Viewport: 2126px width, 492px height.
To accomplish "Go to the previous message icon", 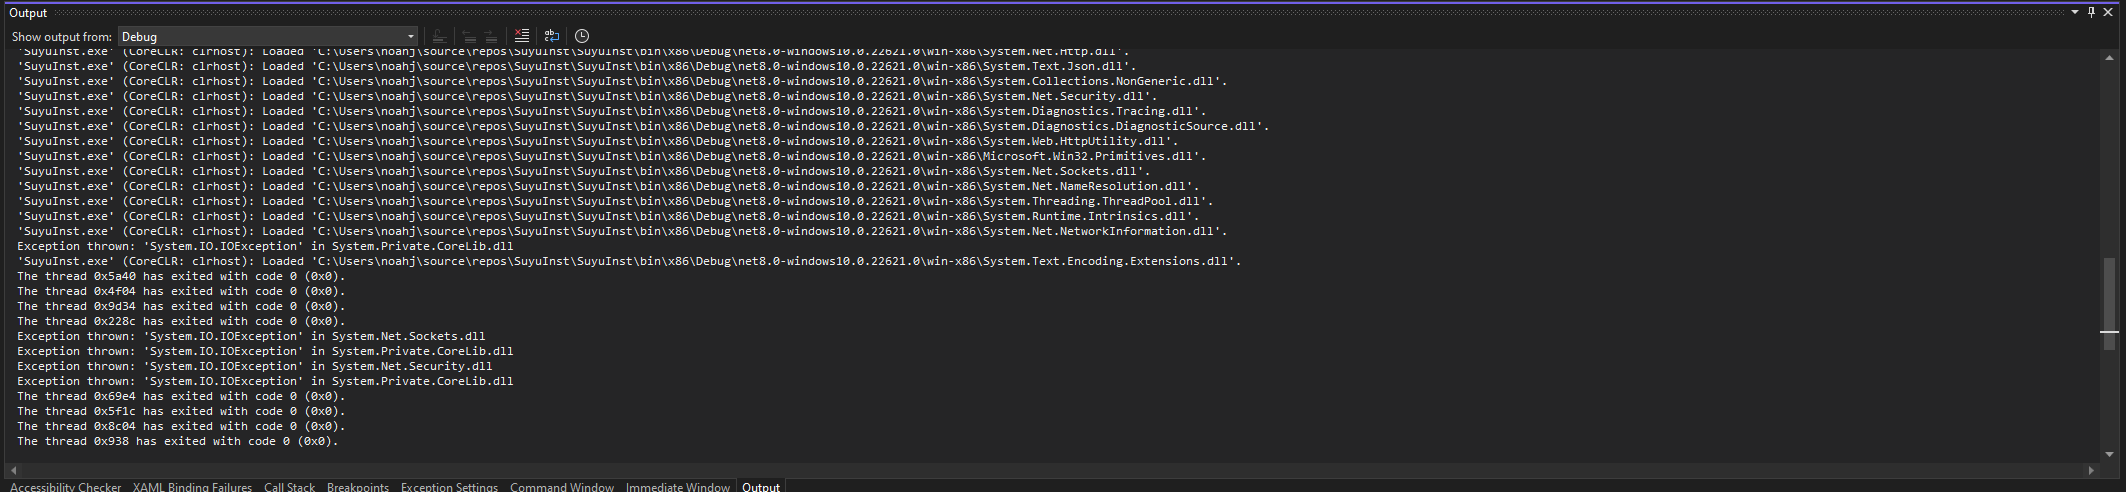I will click(468, 36).
